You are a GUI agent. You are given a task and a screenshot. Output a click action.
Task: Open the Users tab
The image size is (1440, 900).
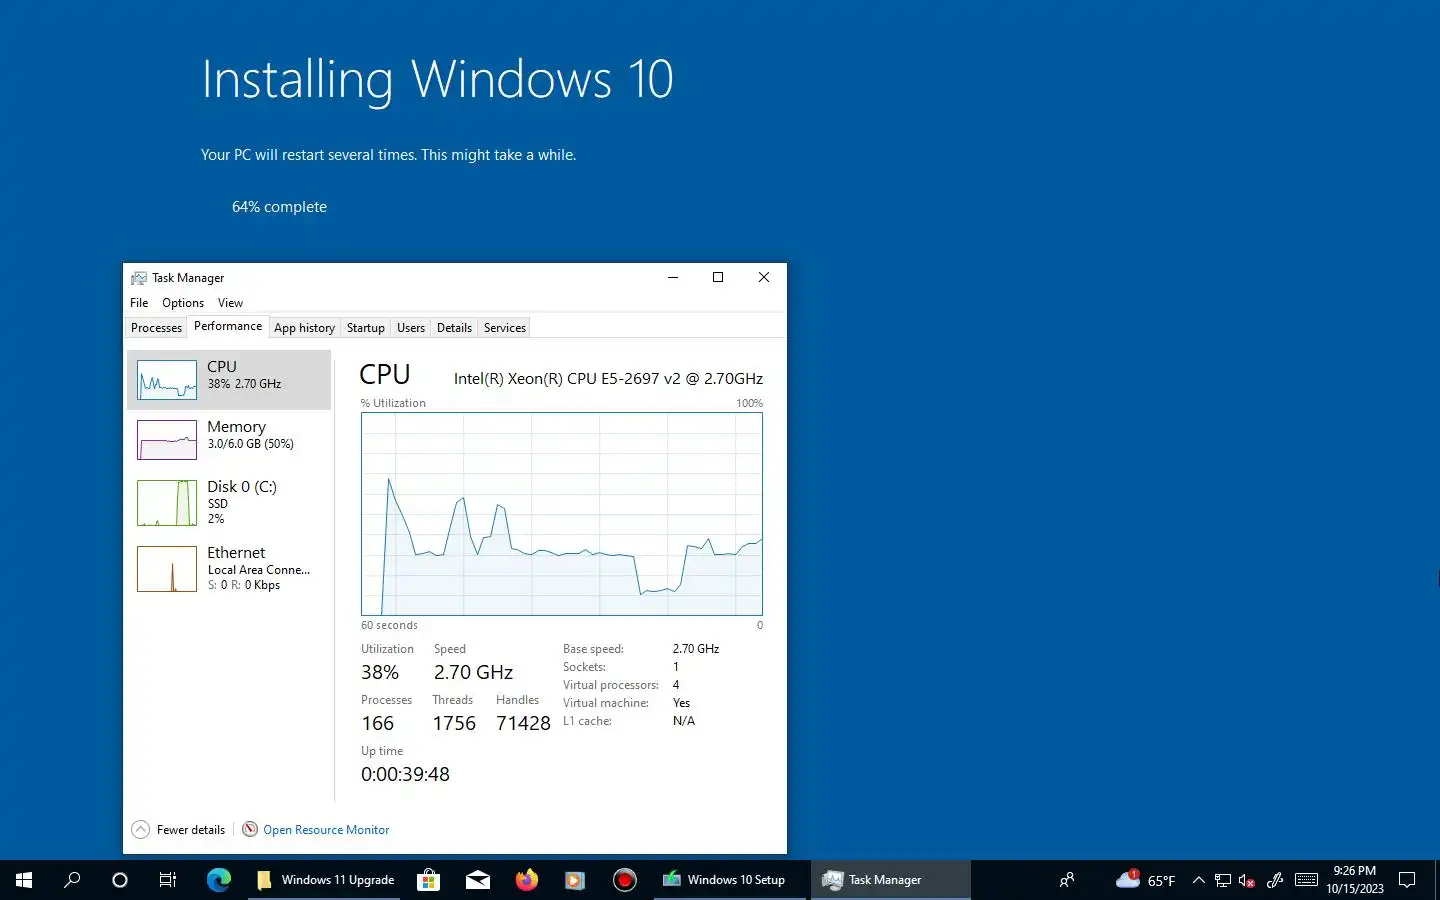(x=411, y=328)
